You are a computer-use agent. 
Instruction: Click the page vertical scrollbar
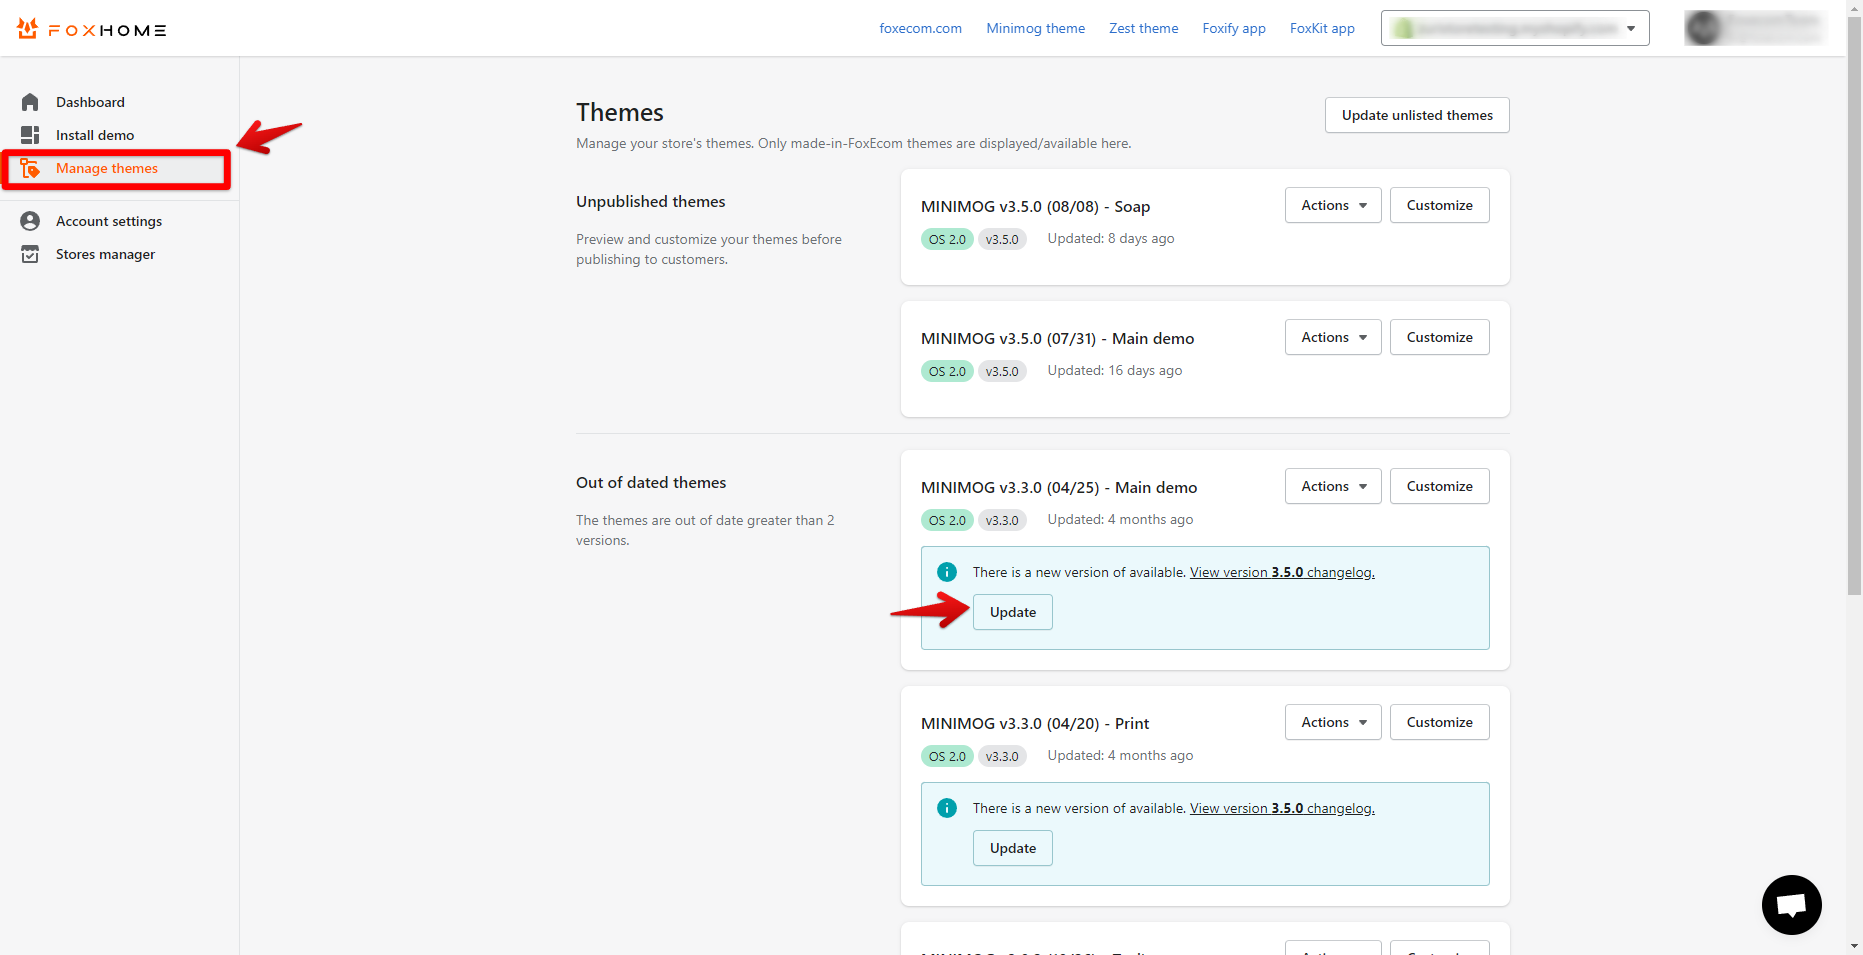[x=1854, y=305]
